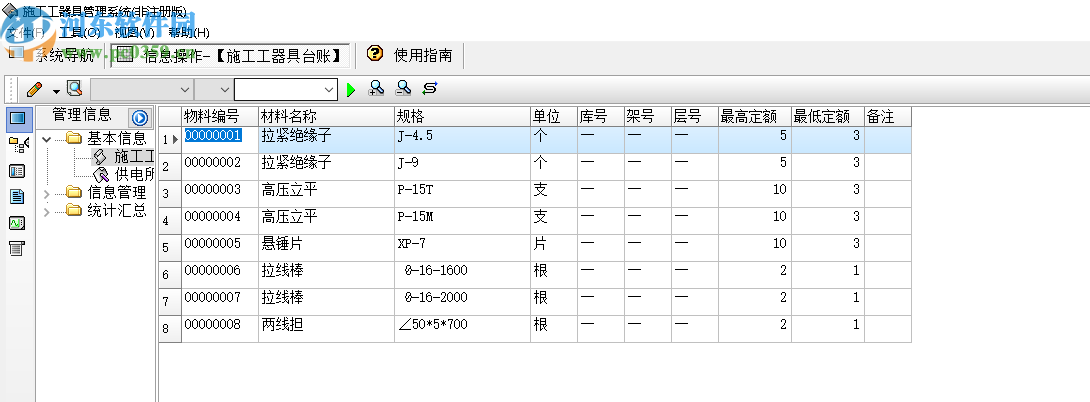1090x402 pixels.
Task: Open the narrow operator combo box
Action: pyautogui.click(x=213, y=90)
